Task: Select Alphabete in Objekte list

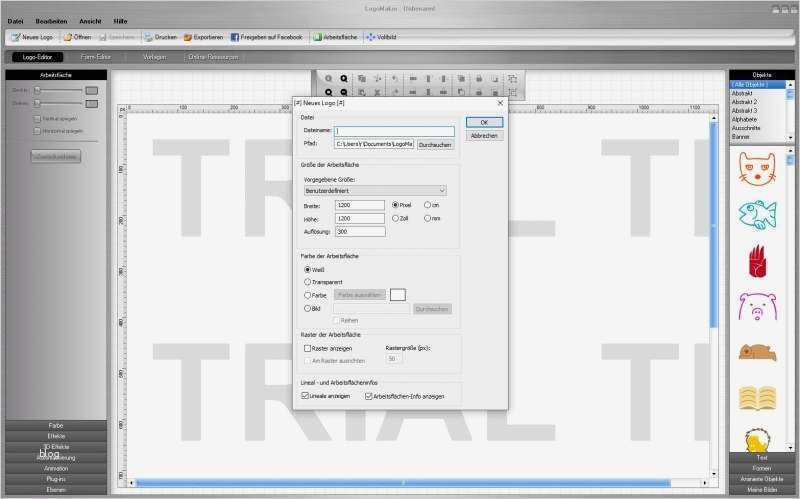Action: (758, 119)
